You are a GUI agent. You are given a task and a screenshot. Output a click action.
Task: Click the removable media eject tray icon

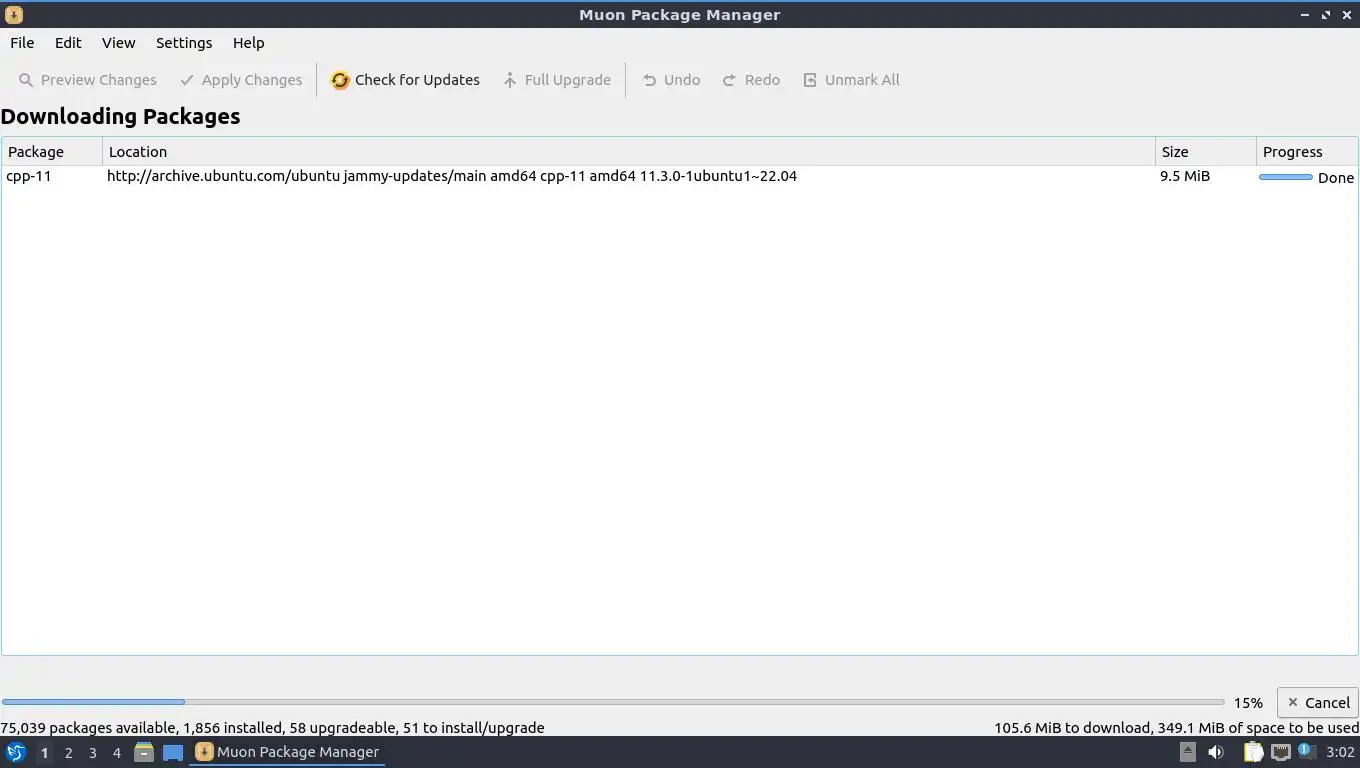coord(1187,752)
